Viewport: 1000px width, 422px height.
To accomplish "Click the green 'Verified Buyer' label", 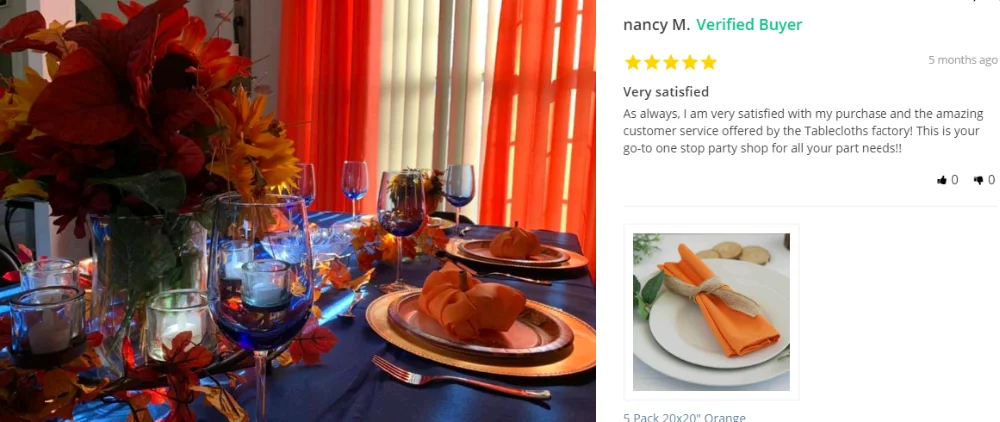I will tap(749, 25).
